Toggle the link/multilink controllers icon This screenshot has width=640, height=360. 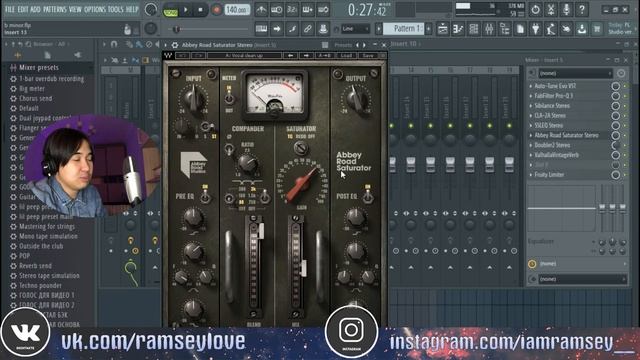(308, 29)
